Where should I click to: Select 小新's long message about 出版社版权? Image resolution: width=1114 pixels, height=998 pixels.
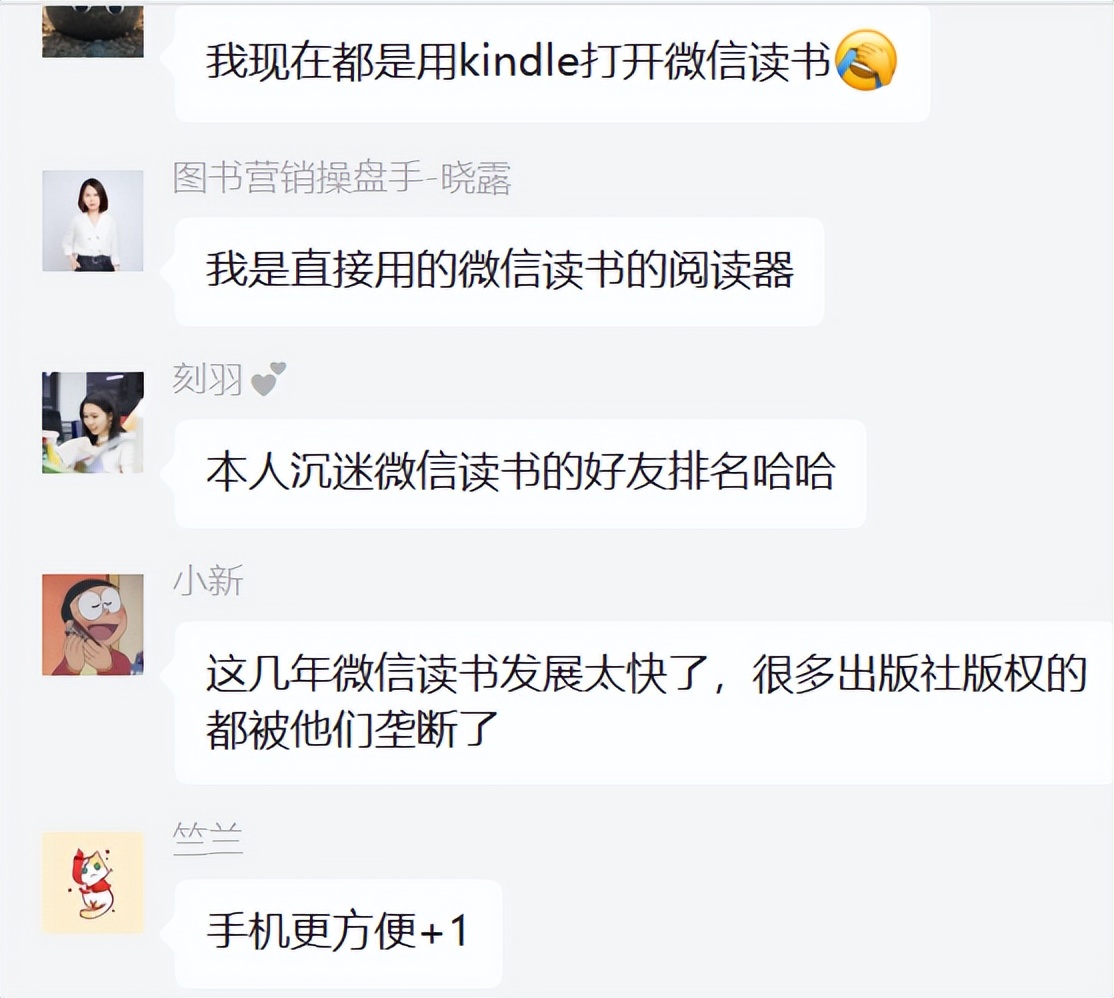point(644,703)
